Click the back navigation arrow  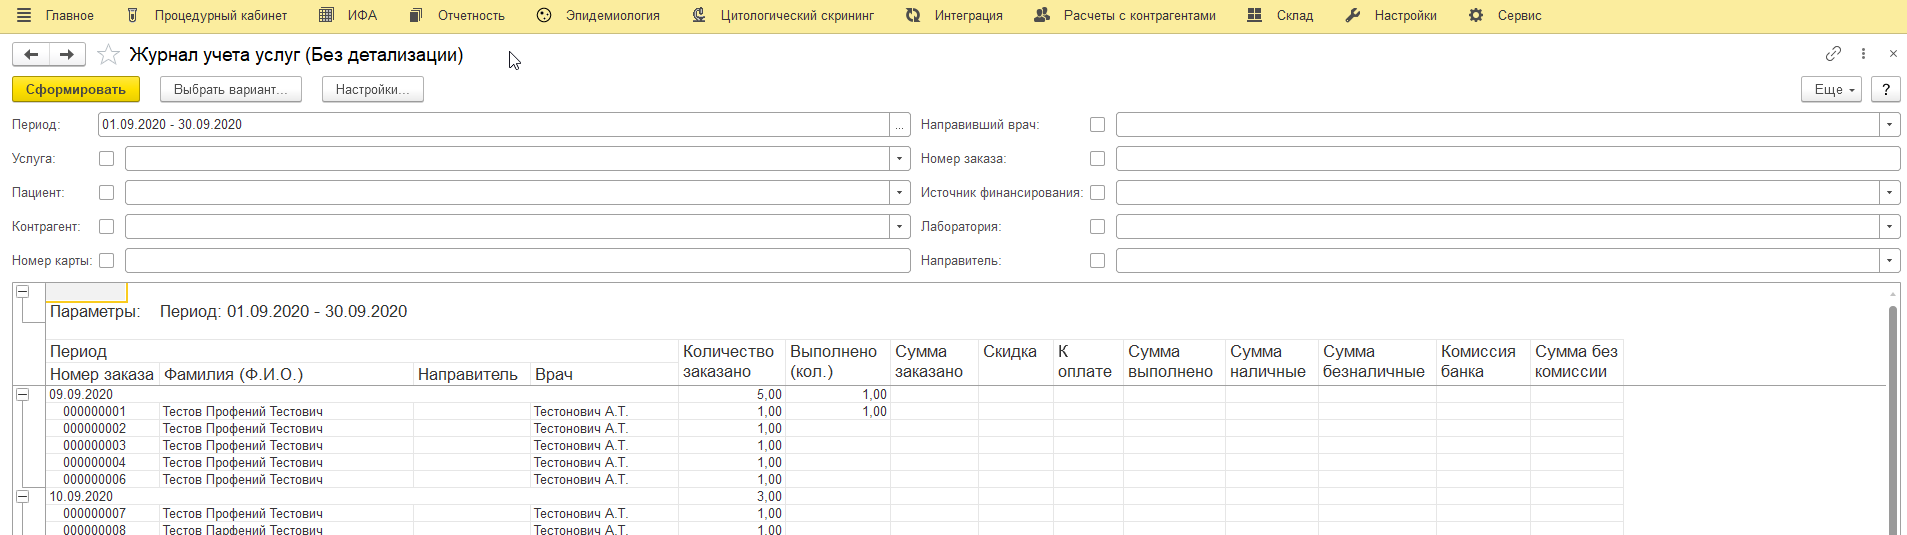tap(31, 55)
